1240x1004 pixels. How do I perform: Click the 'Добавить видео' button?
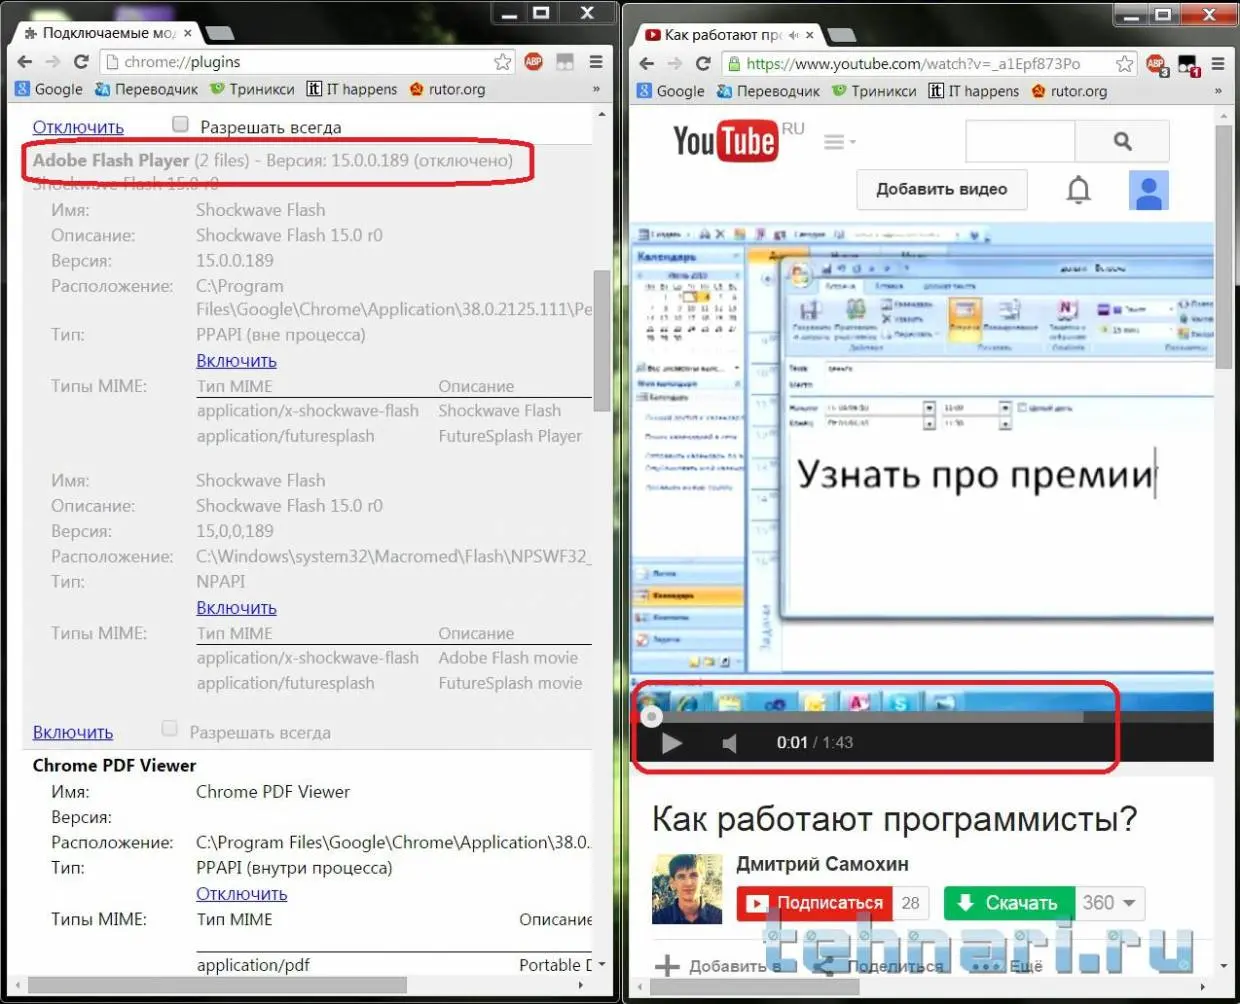(x=941, y=189)
